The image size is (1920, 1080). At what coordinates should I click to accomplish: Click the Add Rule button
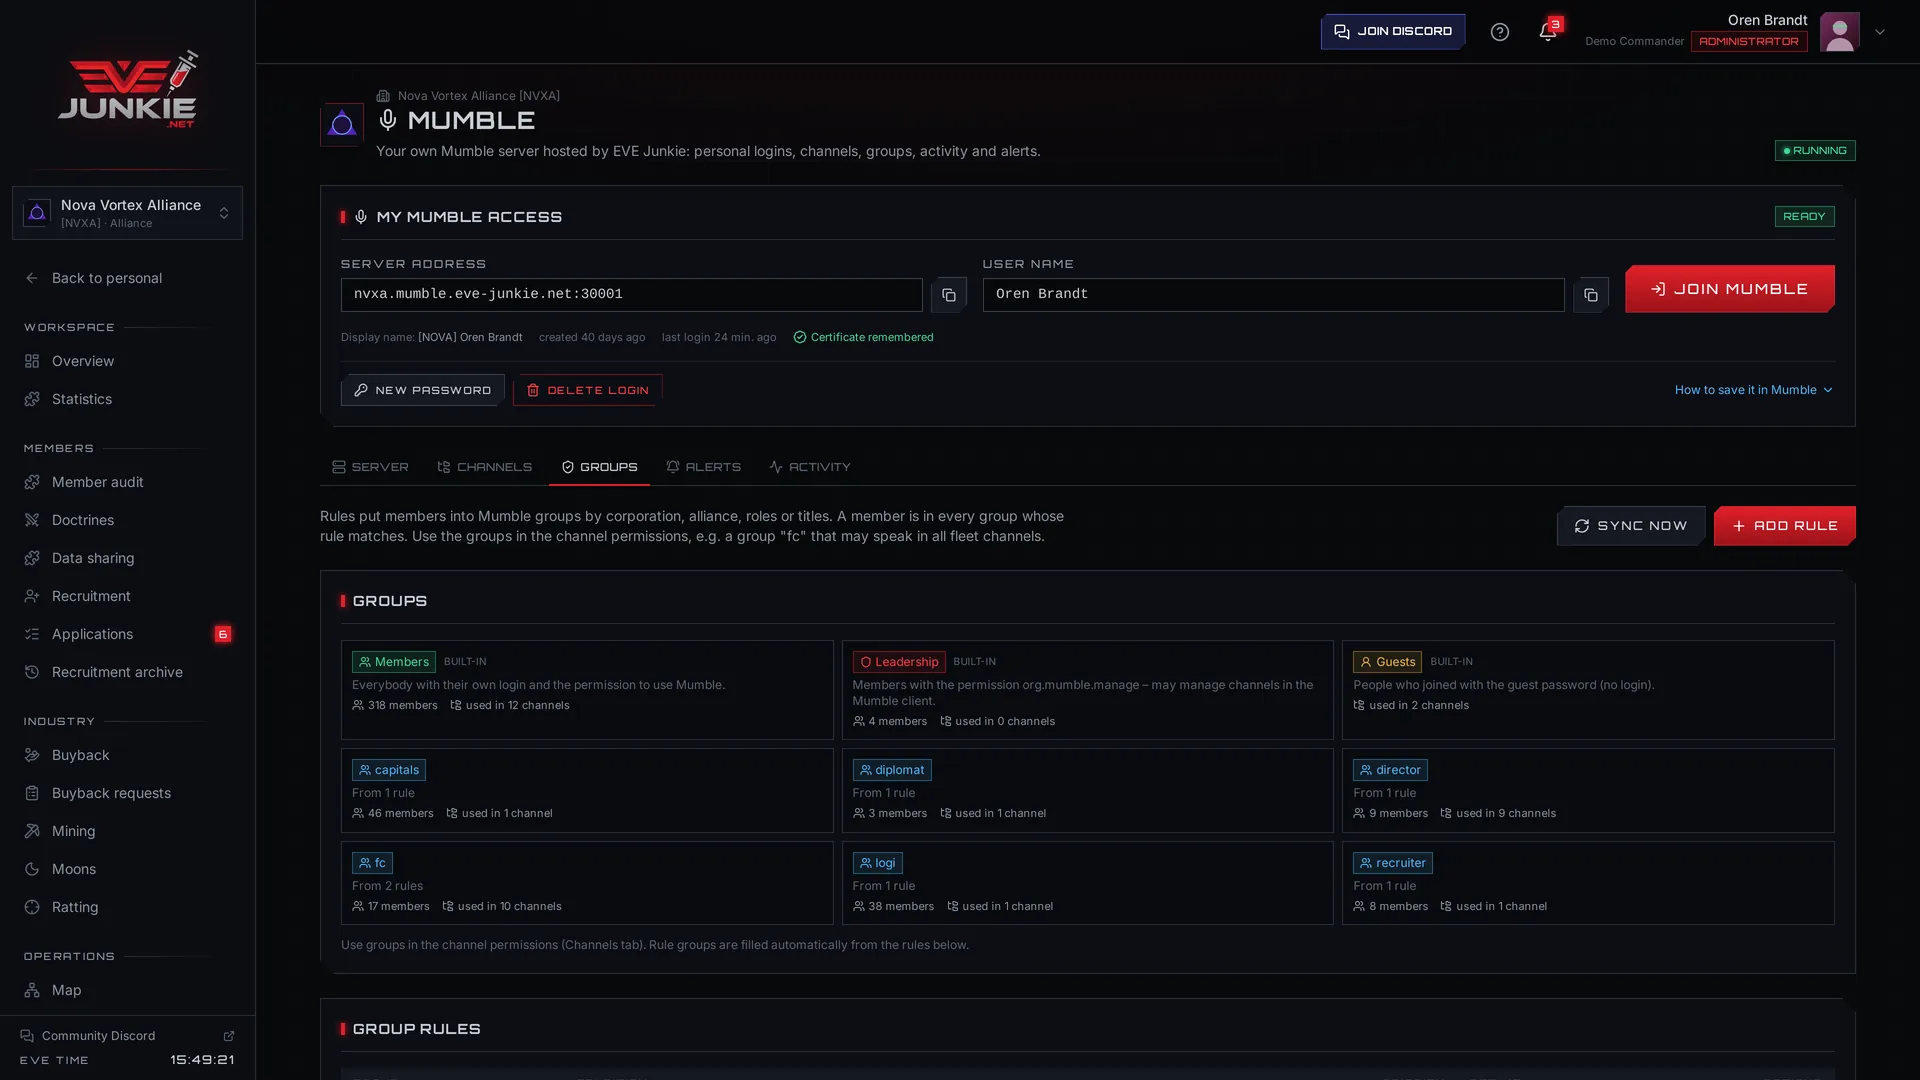(1784, 526)
